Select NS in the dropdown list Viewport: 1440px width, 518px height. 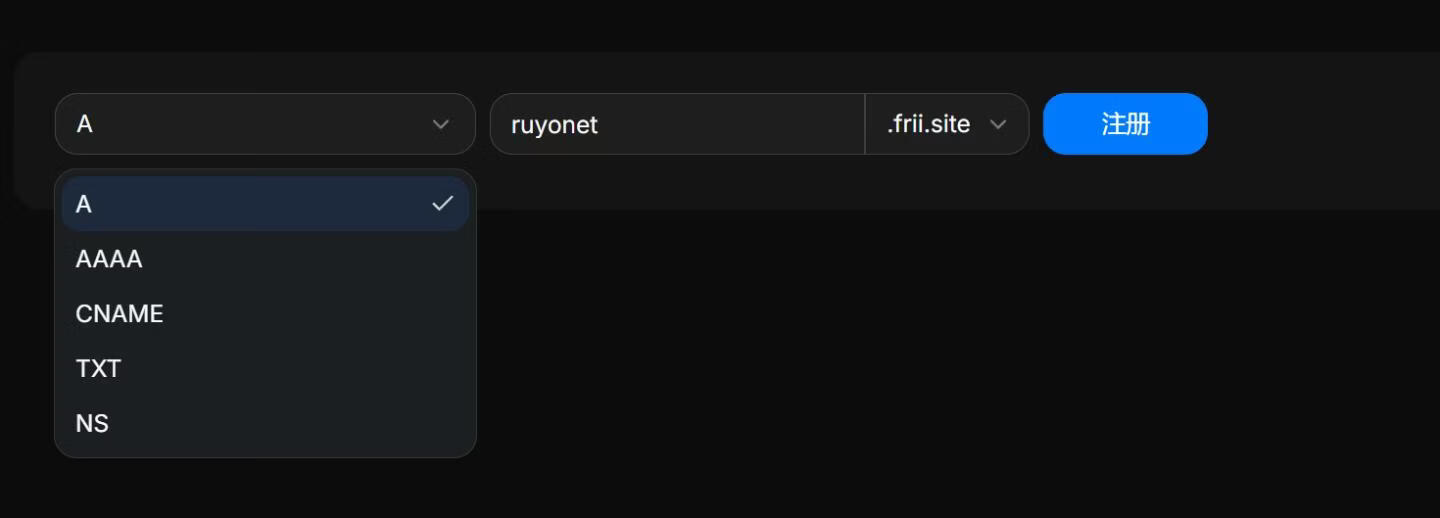click(x=265, y=424)
